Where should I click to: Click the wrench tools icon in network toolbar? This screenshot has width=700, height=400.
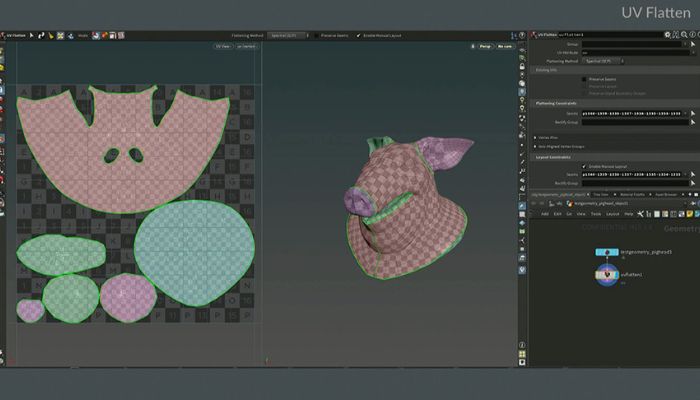click(x=641, y=214)
